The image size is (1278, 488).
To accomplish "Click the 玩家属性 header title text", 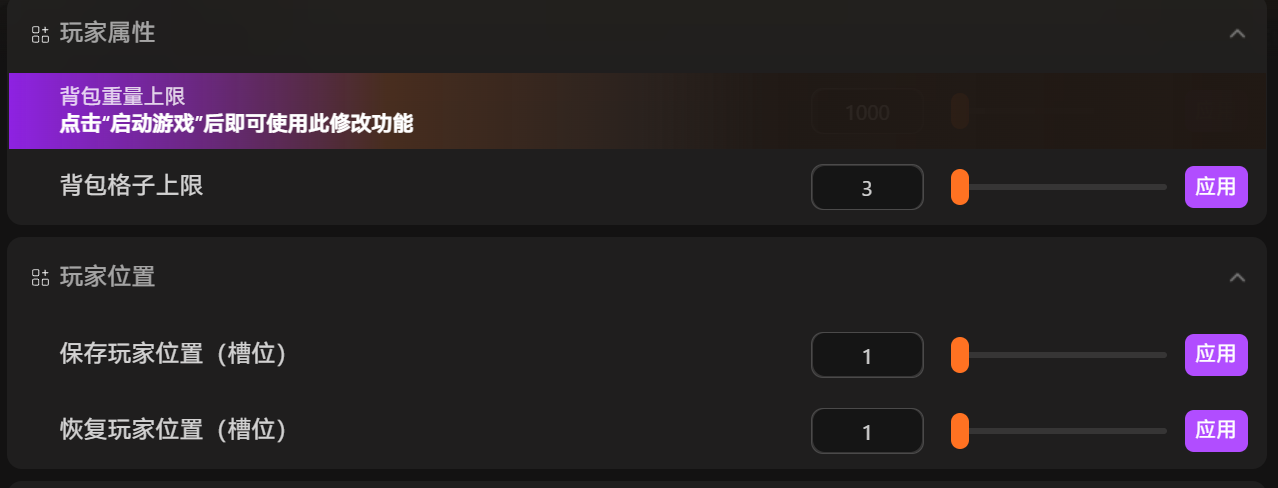I will coord(107,33).
